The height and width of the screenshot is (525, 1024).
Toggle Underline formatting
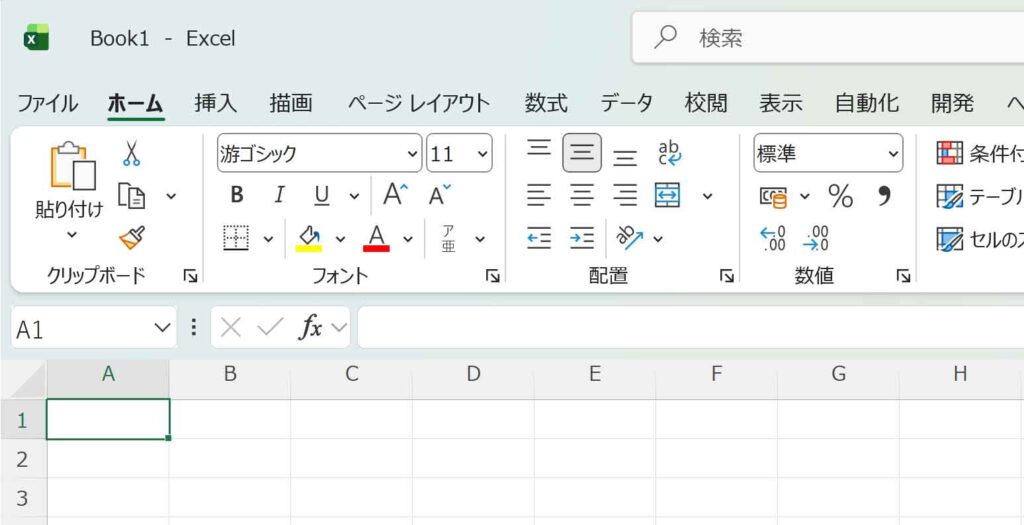pyautogui.click(x=321, y=195)
